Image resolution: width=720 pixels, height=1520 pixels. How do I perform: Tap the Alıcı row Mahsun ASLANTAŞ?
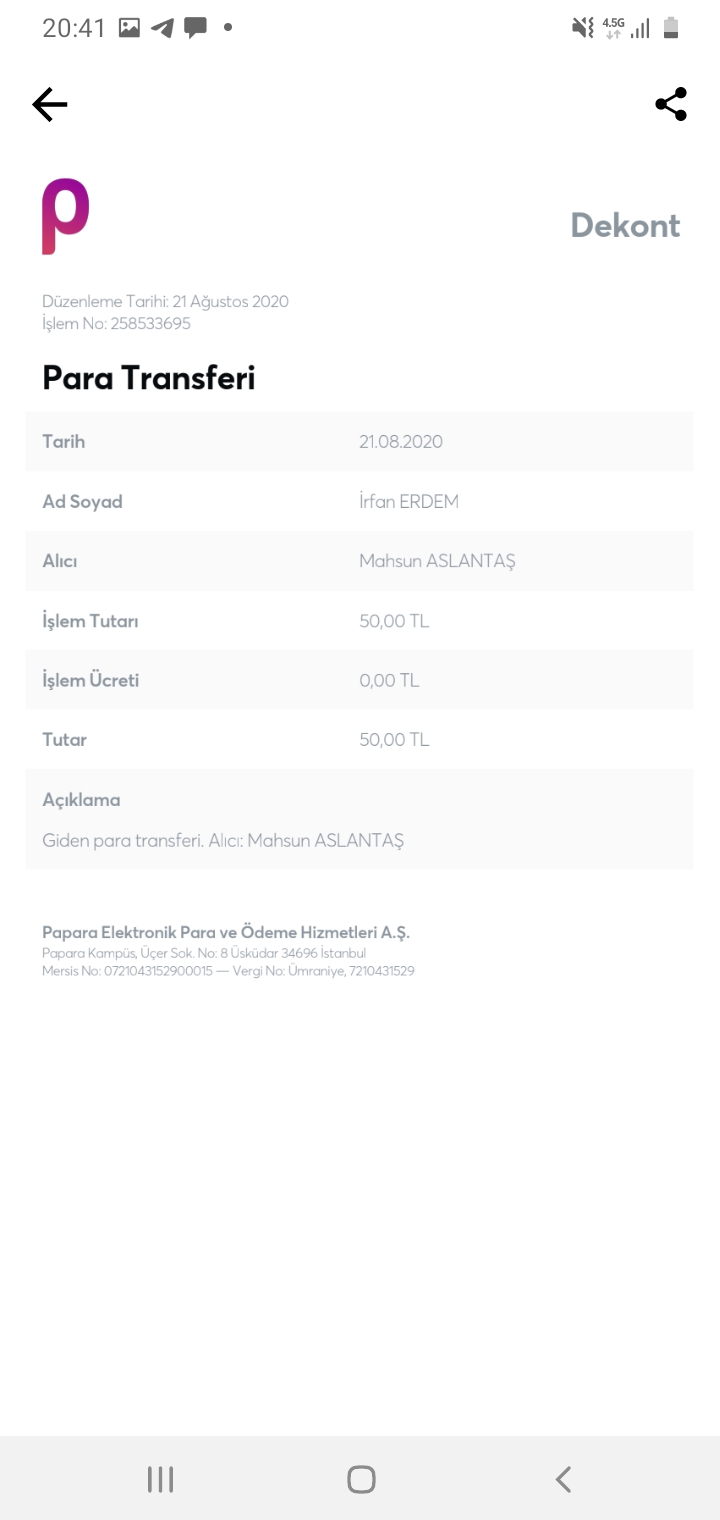click(x=359, y=561)
